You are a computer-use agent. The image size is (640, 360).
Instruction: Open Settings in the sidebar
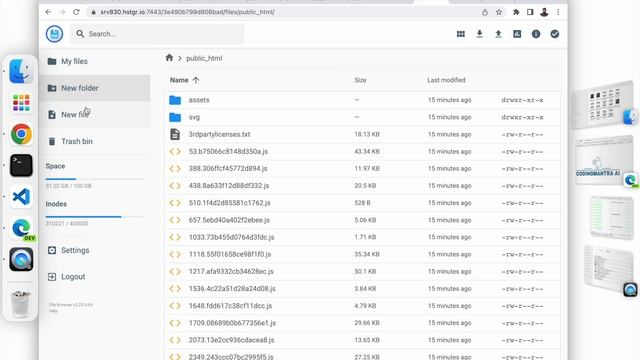95,250
